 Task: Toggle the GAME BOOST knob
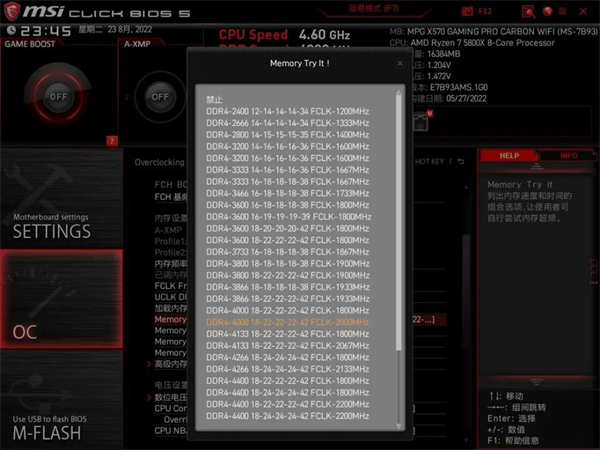click(58, 97)
